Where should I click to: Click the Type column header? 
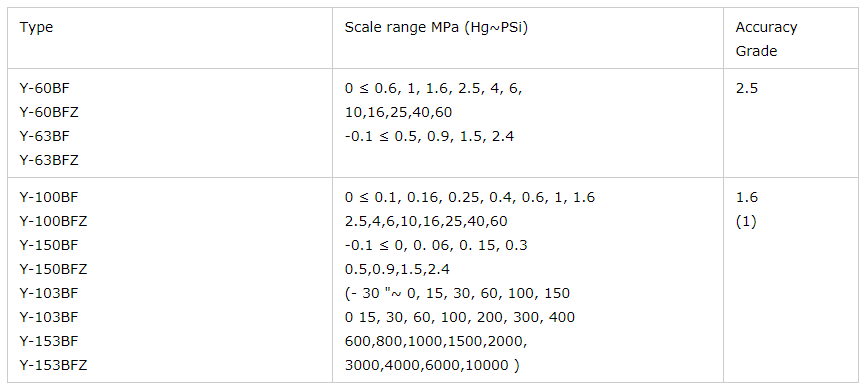pos(36,28)
